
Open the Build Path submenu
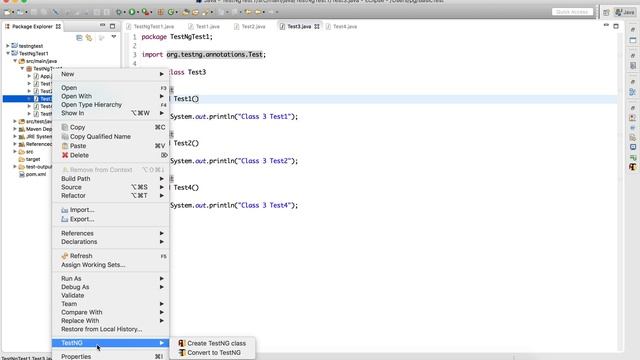[x=111, y=179]
